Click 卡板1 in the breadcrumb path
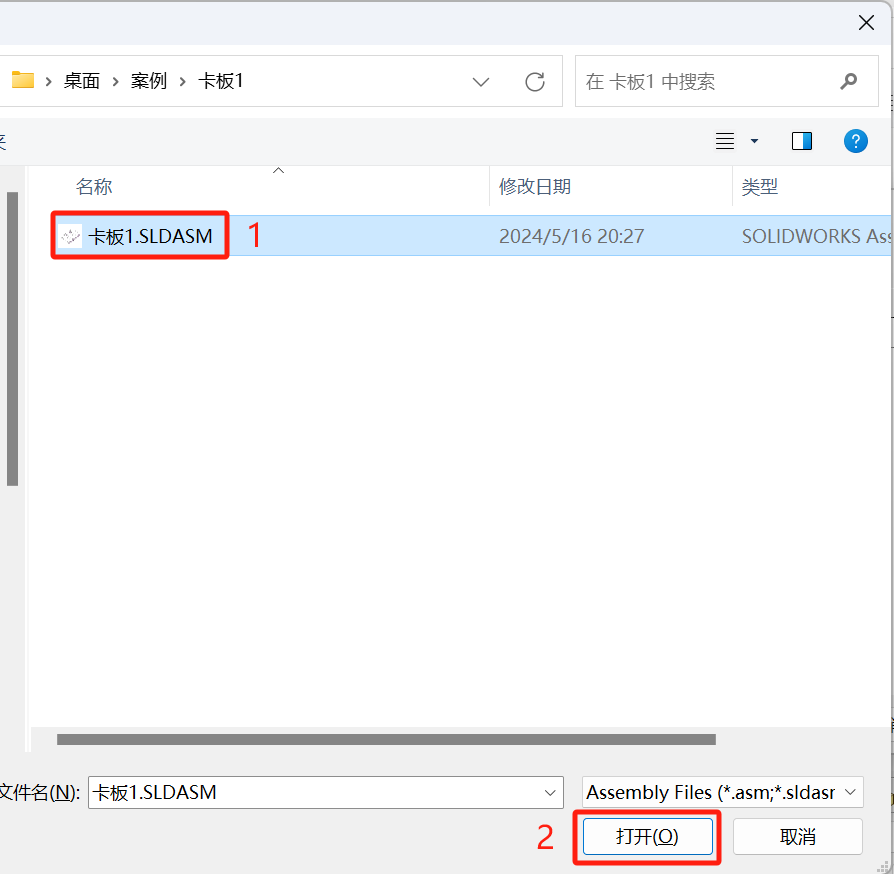Viewport: 894px width, 874px height. point(221,81)
